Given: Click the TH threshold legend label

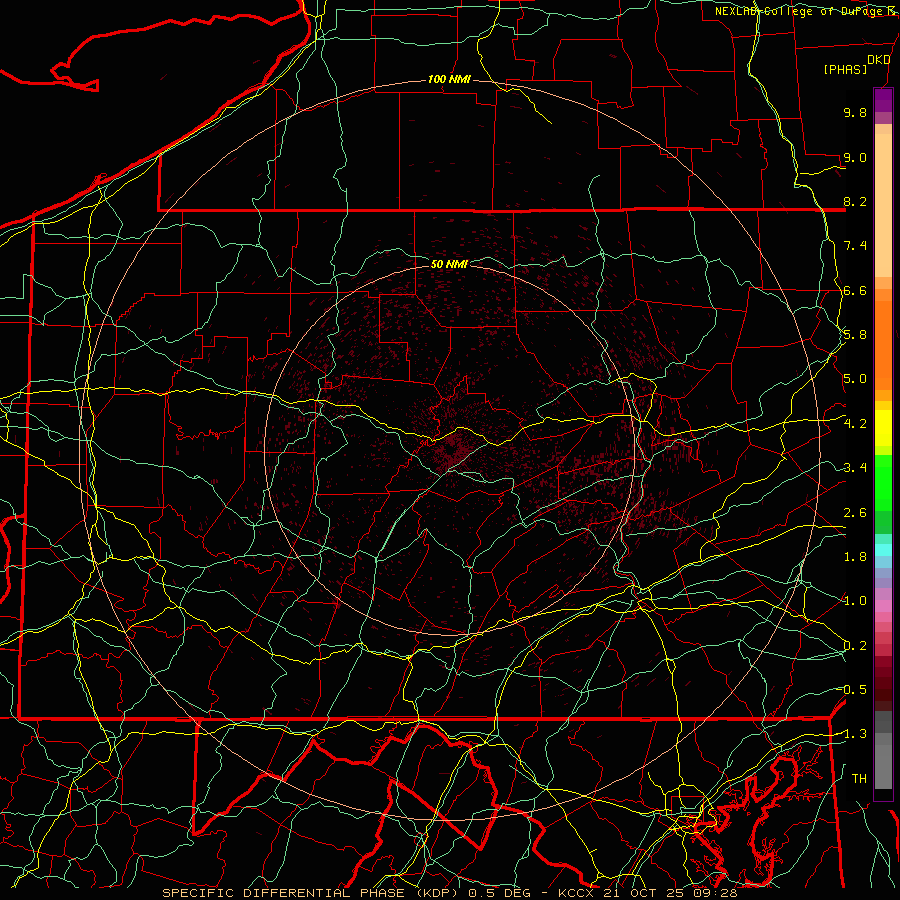Looking at the screenshot, I should [x=859, y=779].
